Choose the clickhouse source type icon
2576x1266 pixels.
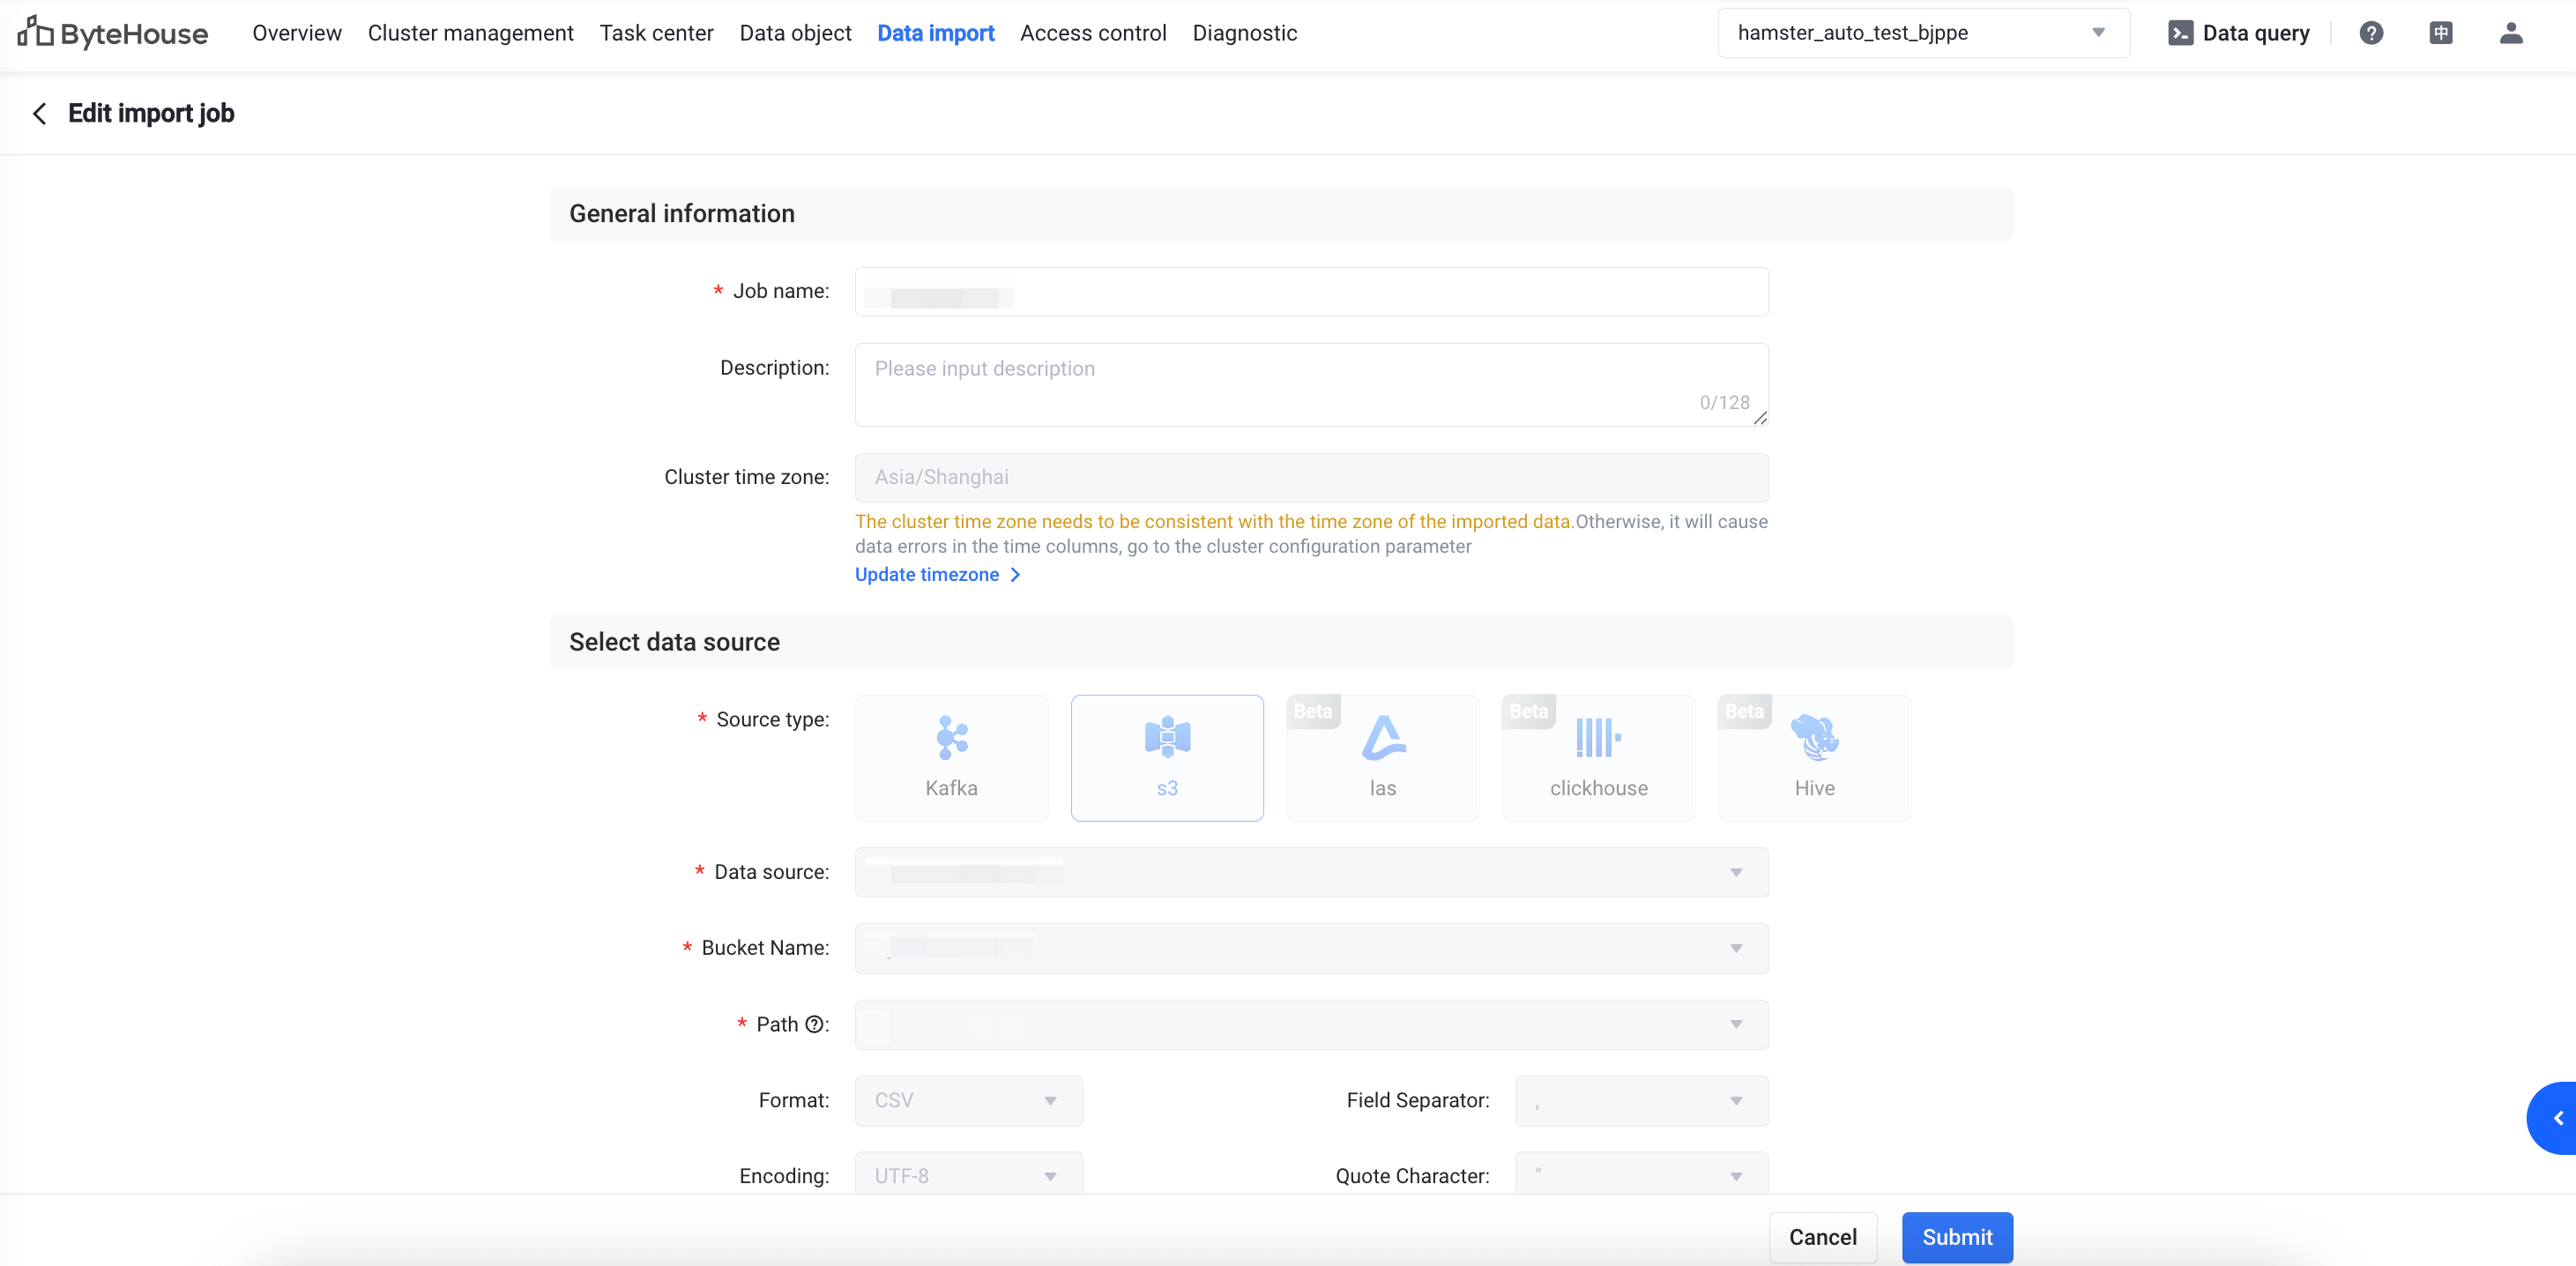[1597, 739]
